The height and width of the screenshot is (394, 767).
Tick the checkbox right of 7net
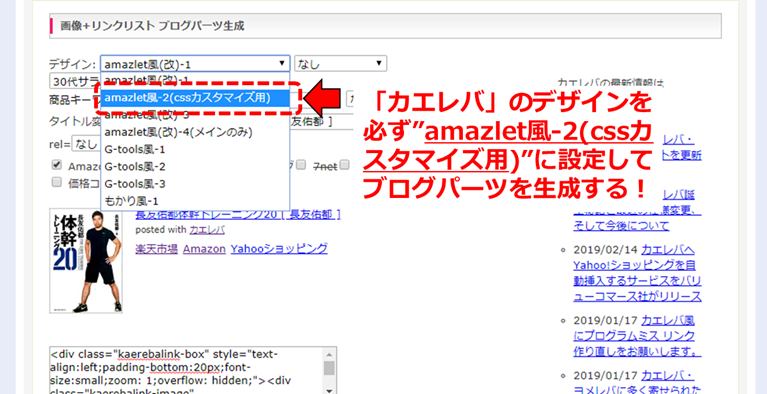[345, 165]
